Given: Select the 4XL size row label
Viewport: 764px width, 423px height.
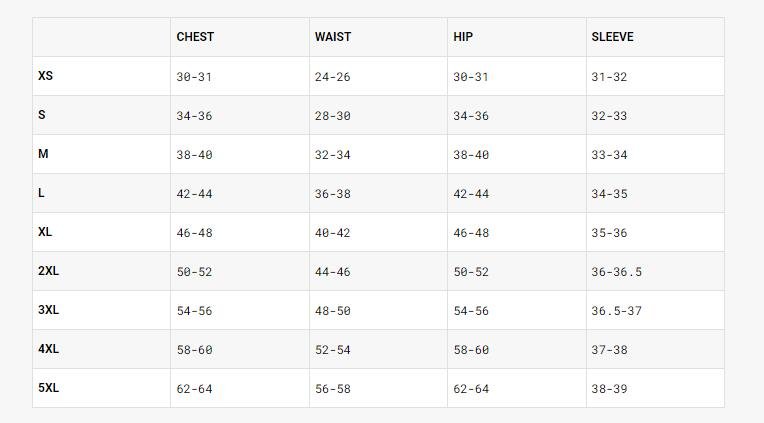Looking at the screenshot, I should click(x=48, y=349).
